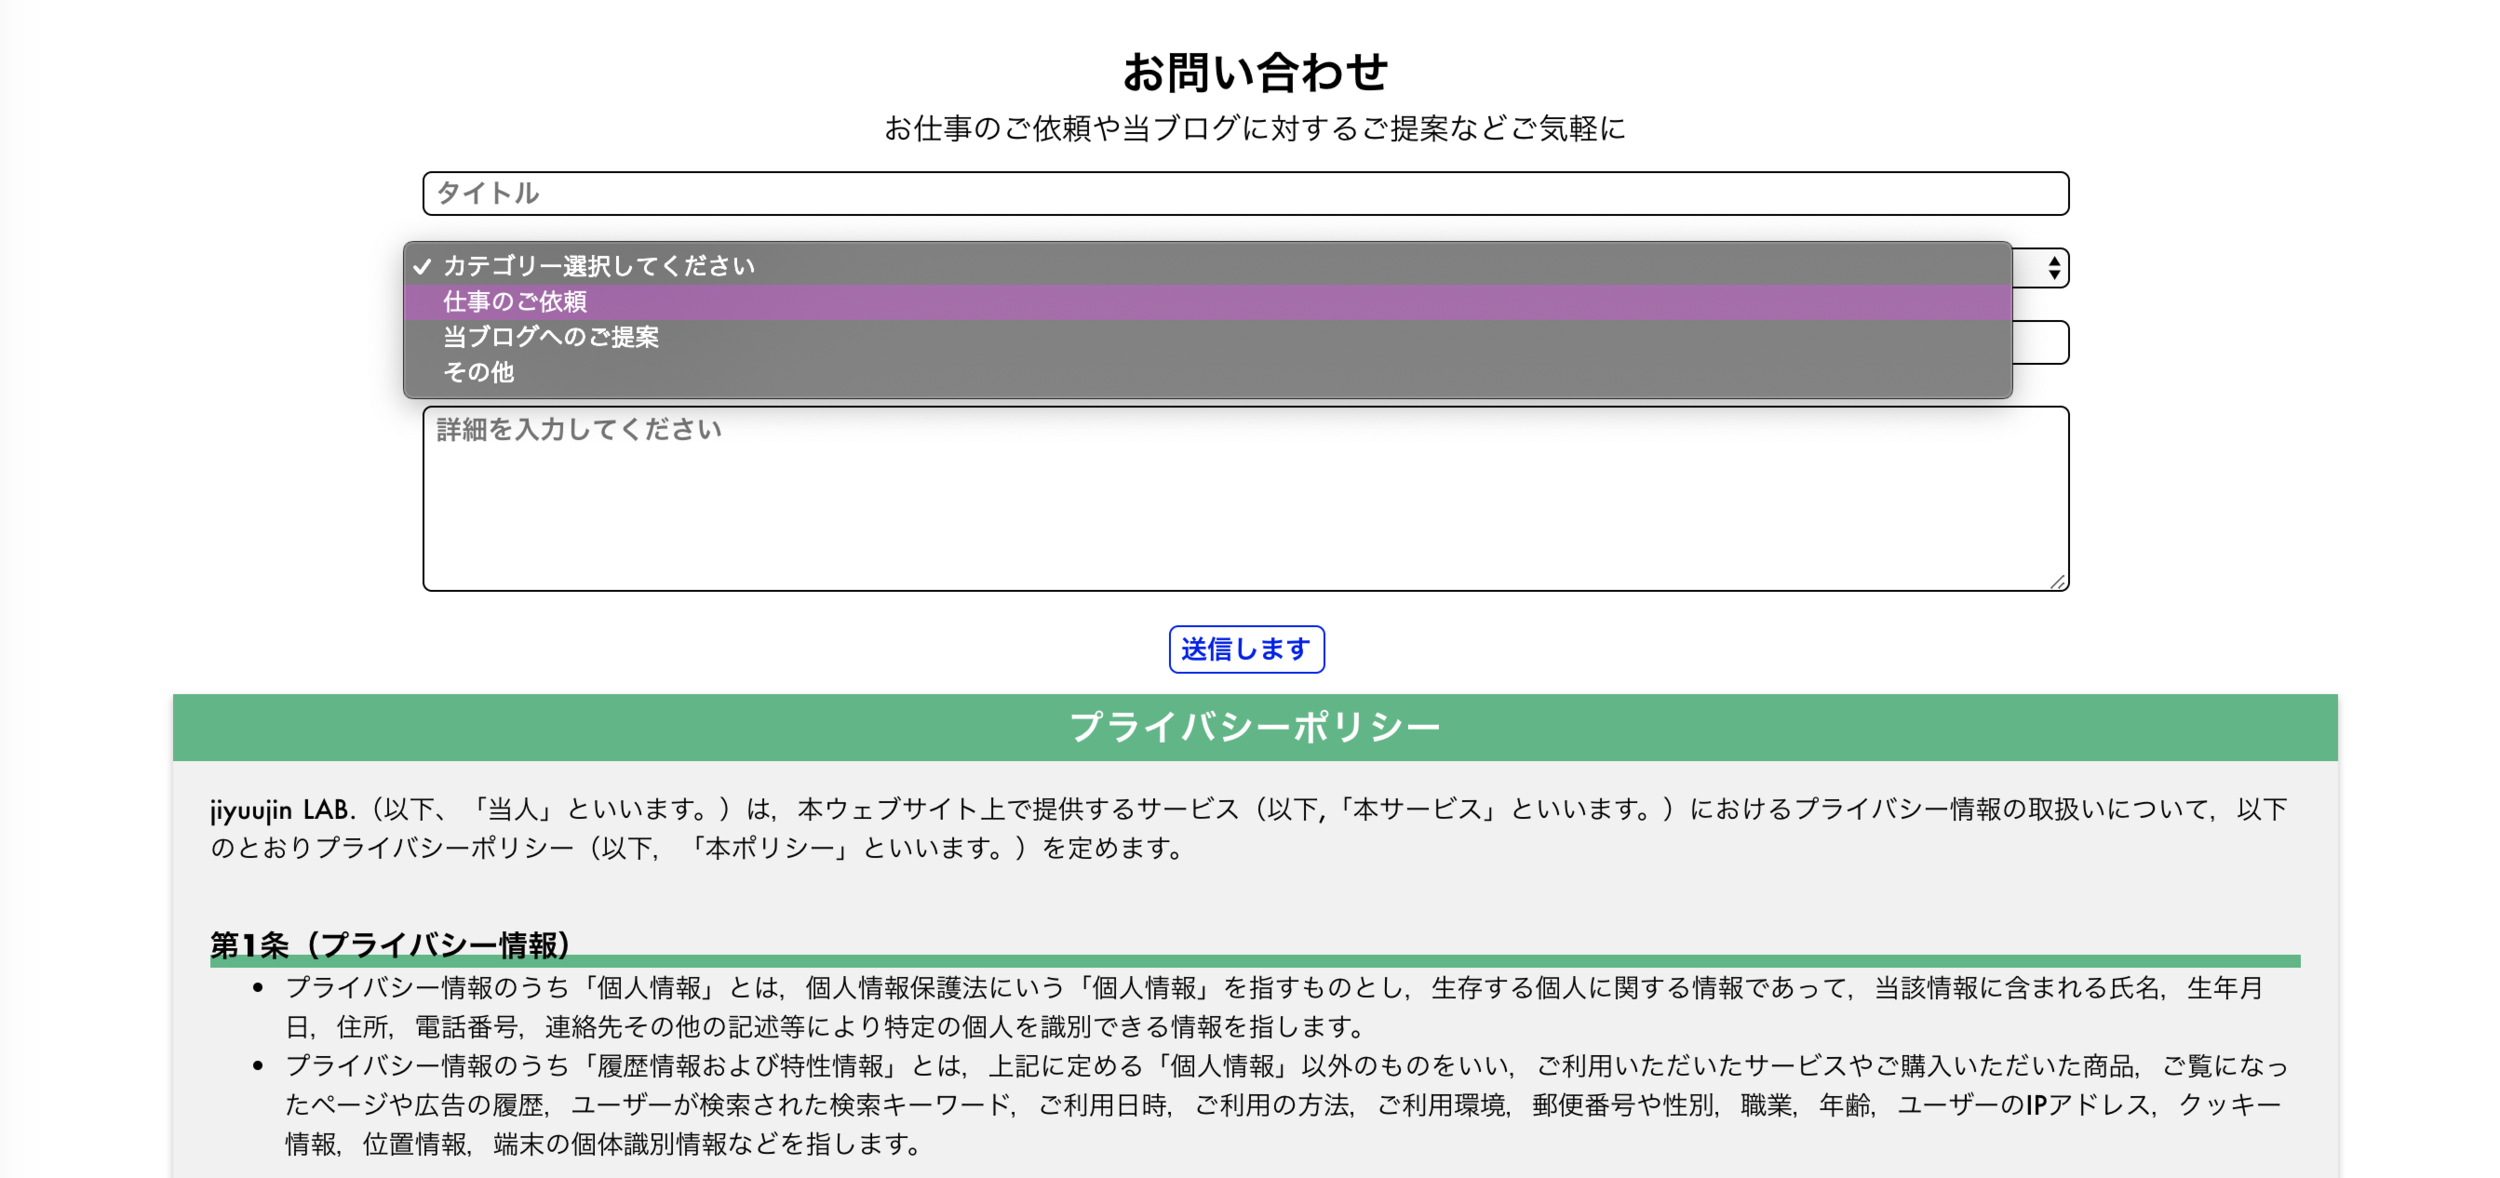Click the お問い合わせ page heading
The width and height of the screenshot is (2500, 1178).
click(x=1255, y=72)
